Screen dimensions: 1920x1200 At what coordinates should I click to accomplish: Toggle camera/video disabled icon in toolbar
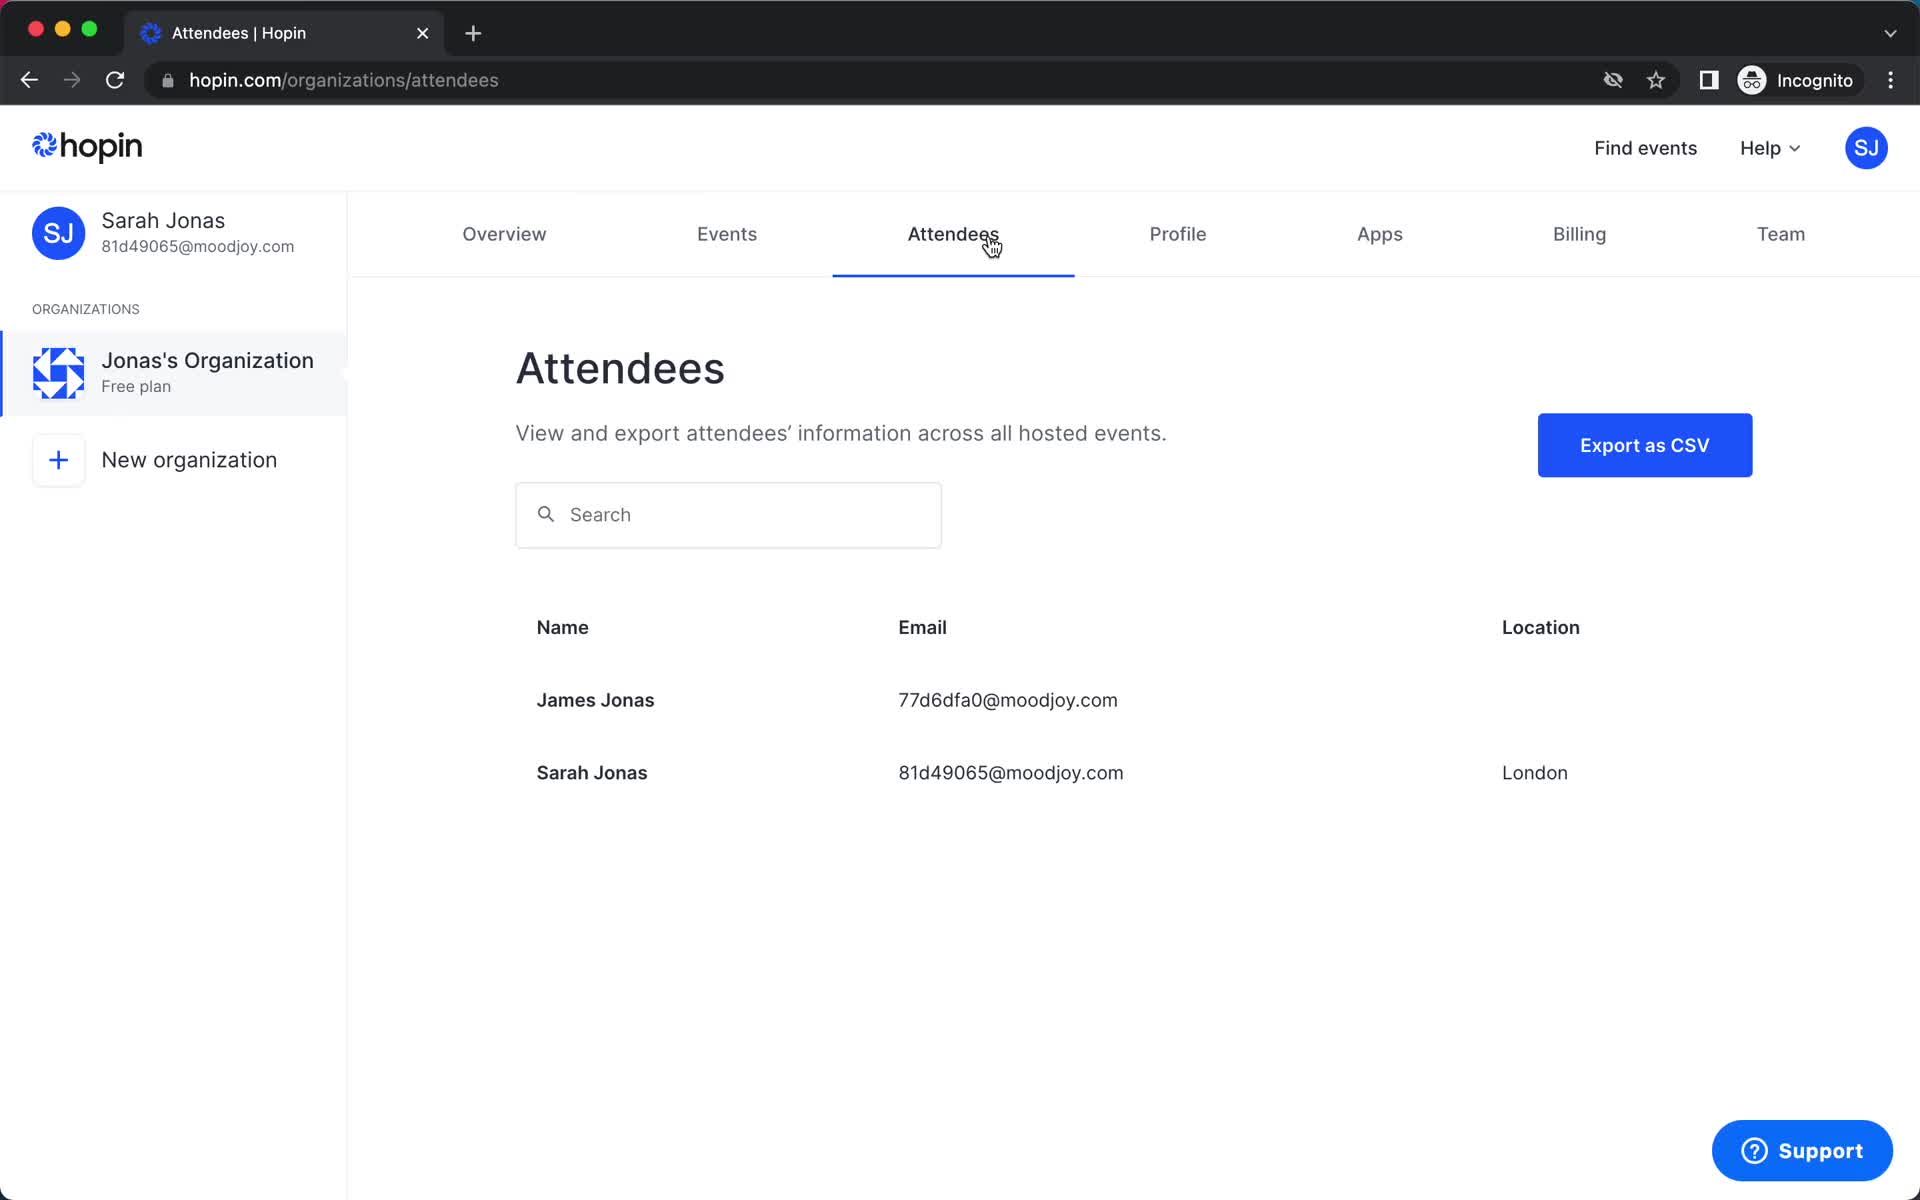pyautogui.click(x=1613, y=80)
